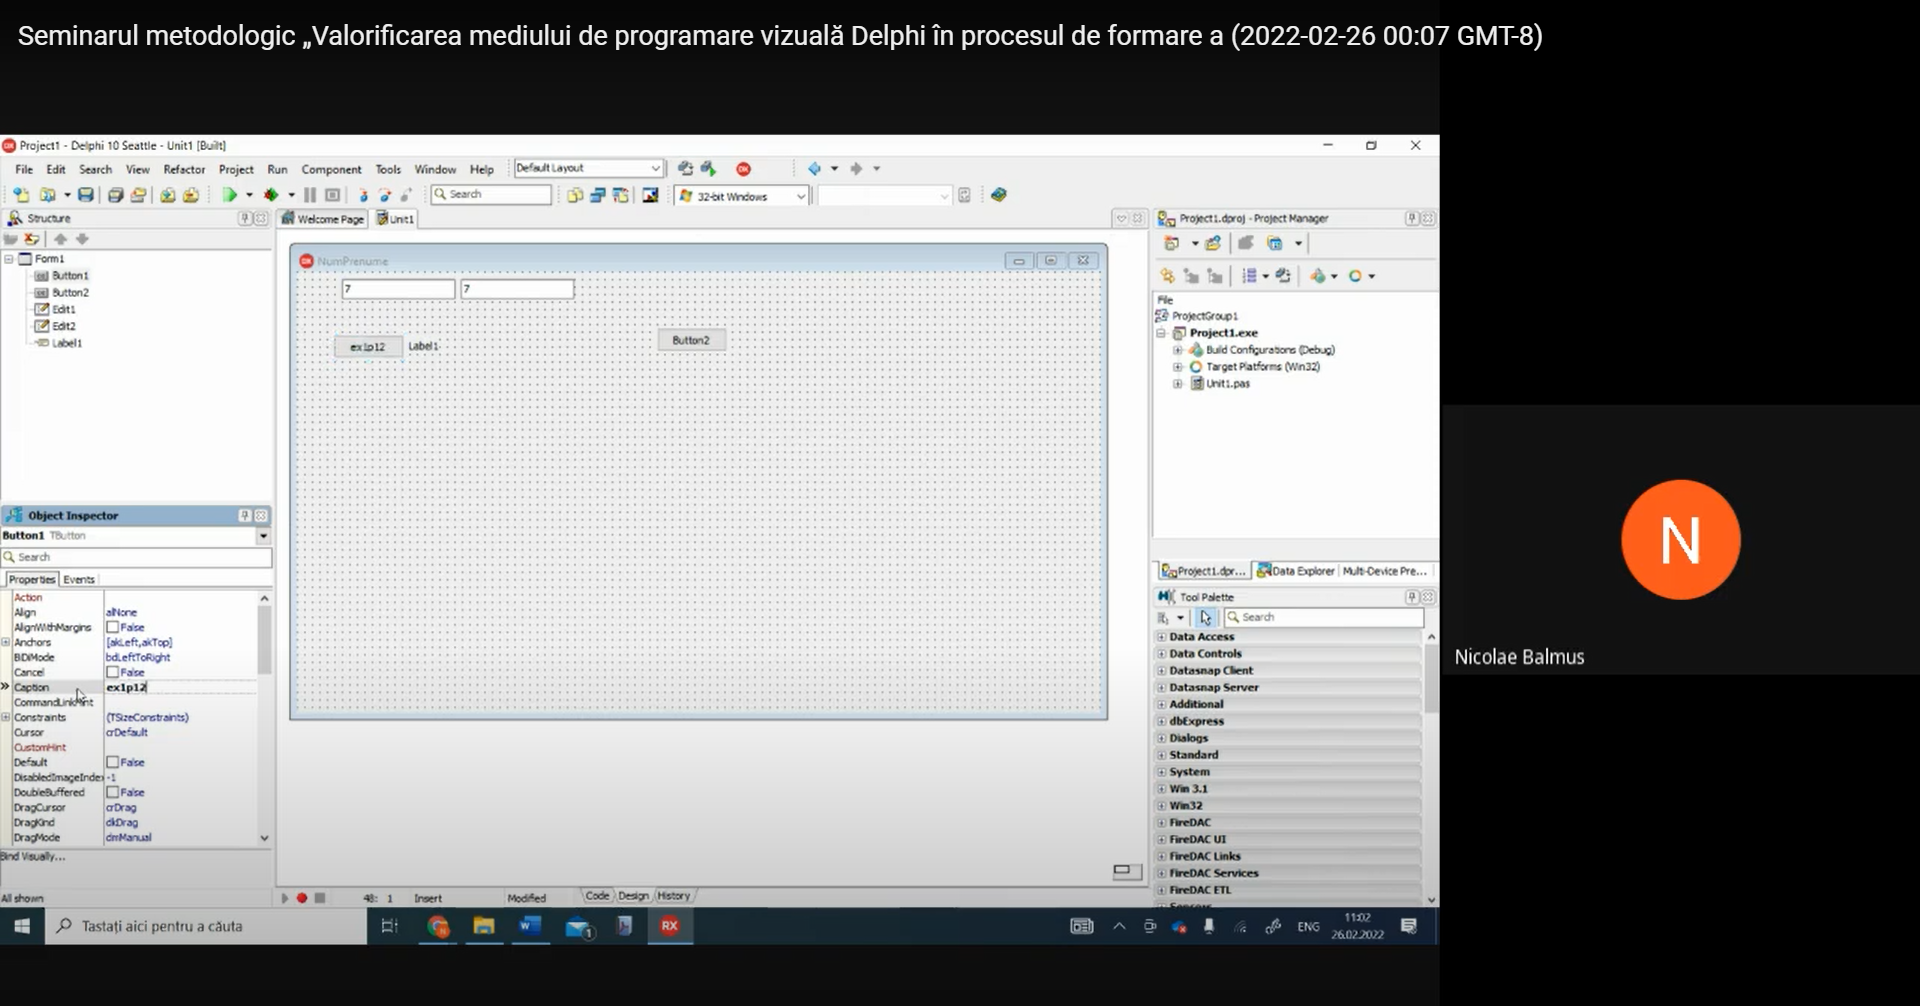Expand the Standard category in Tool Palette
Image resolution: width=1920 pixels, height=1006 pixels.
tap(1162, 755)
